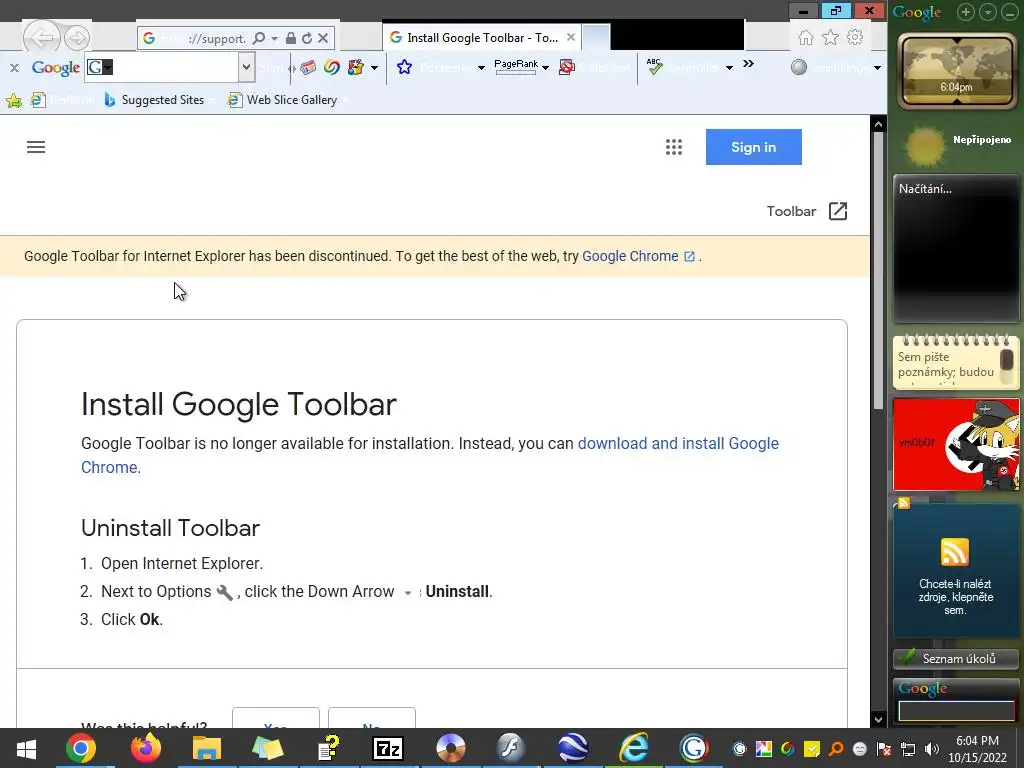Click the yellow notes gadget text area

(946, 364)
